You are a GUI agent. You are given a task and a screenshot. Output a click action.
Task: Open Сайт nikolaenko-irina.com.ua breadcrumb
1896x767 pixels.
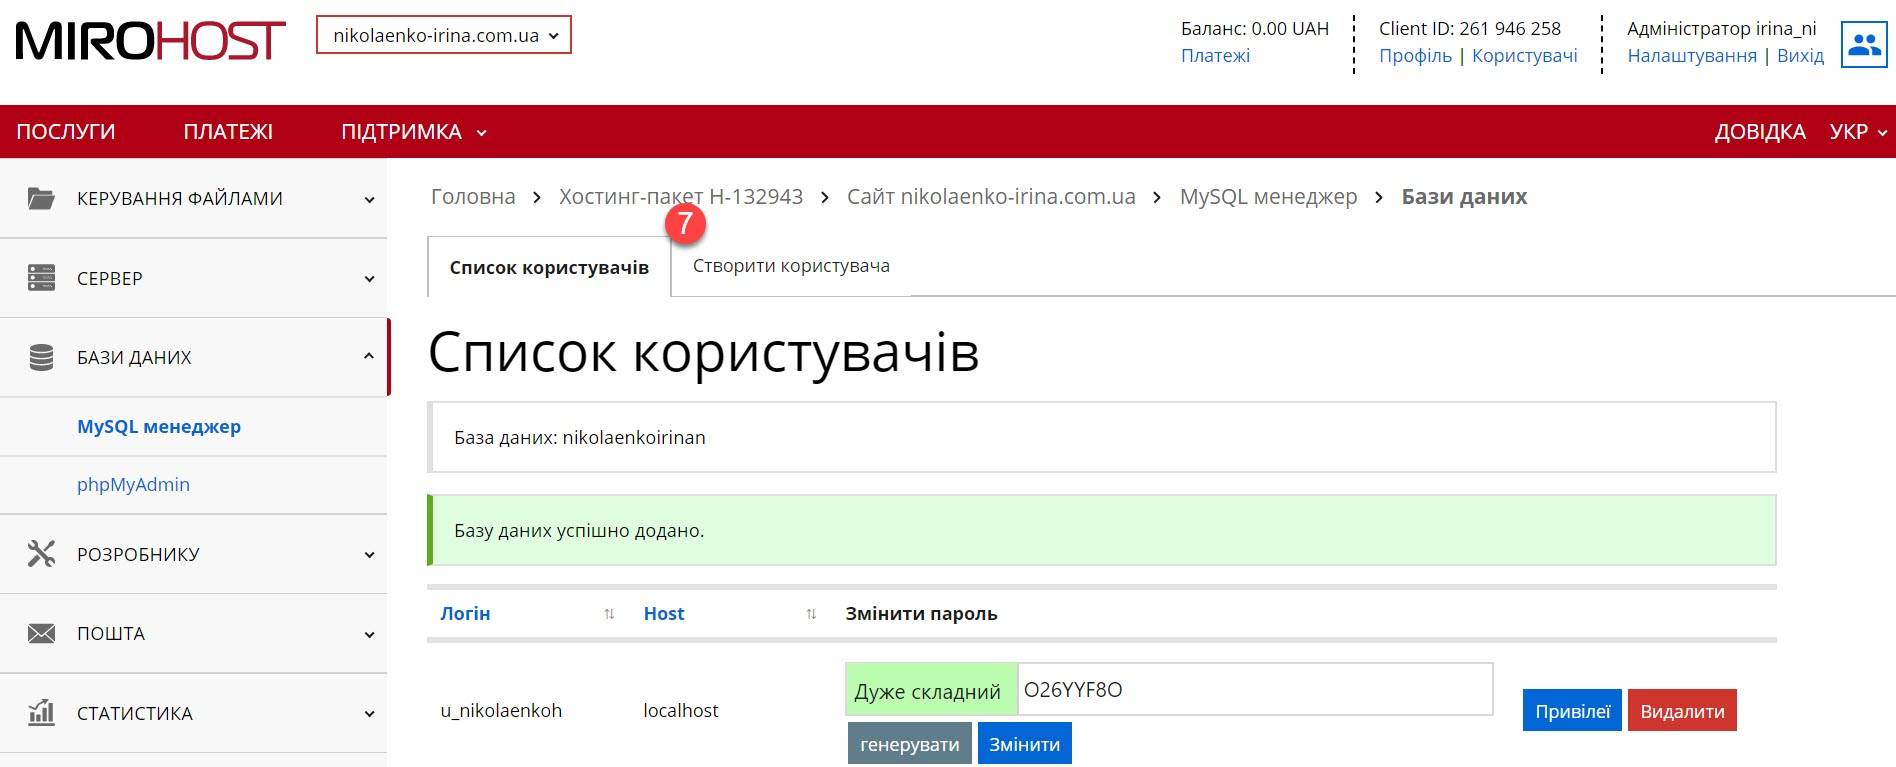pyautogui.click(x=991, y=197)
